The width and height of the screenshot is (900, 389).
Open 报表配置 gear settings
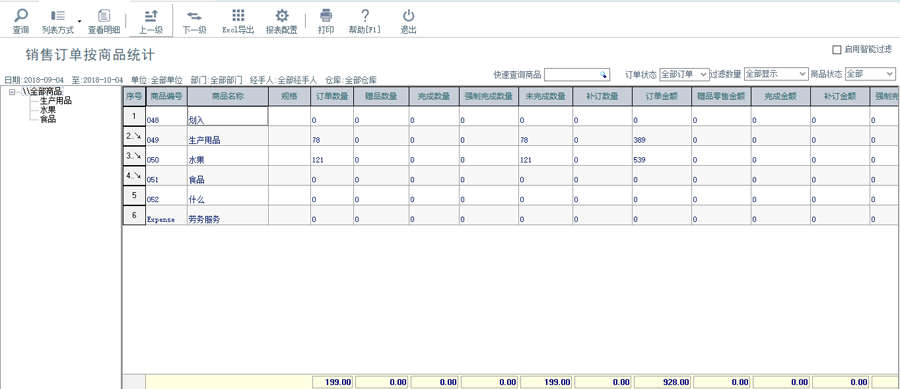coord(282,15)
